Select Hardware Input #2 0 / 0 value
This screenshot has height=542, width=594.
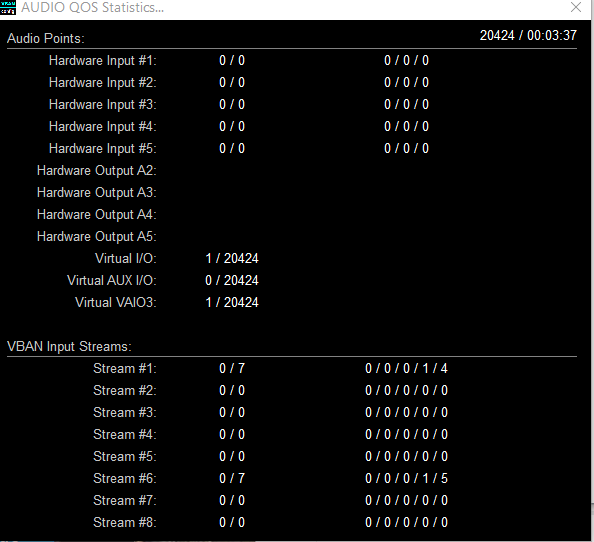(232, 83)
